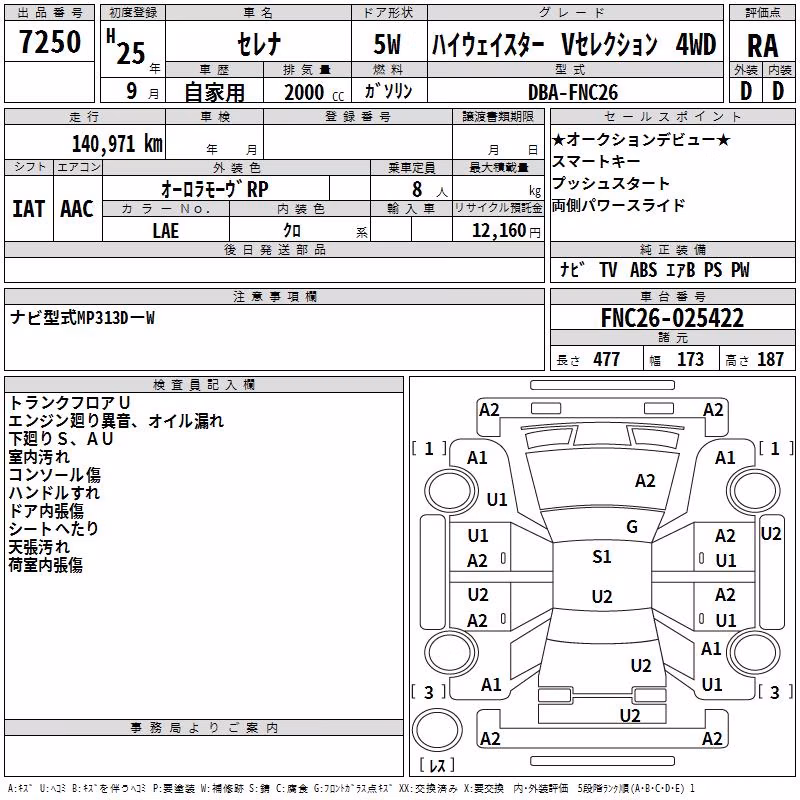Click the length value "477"
This screenshot has width=800, height=800.
(606, 360)
